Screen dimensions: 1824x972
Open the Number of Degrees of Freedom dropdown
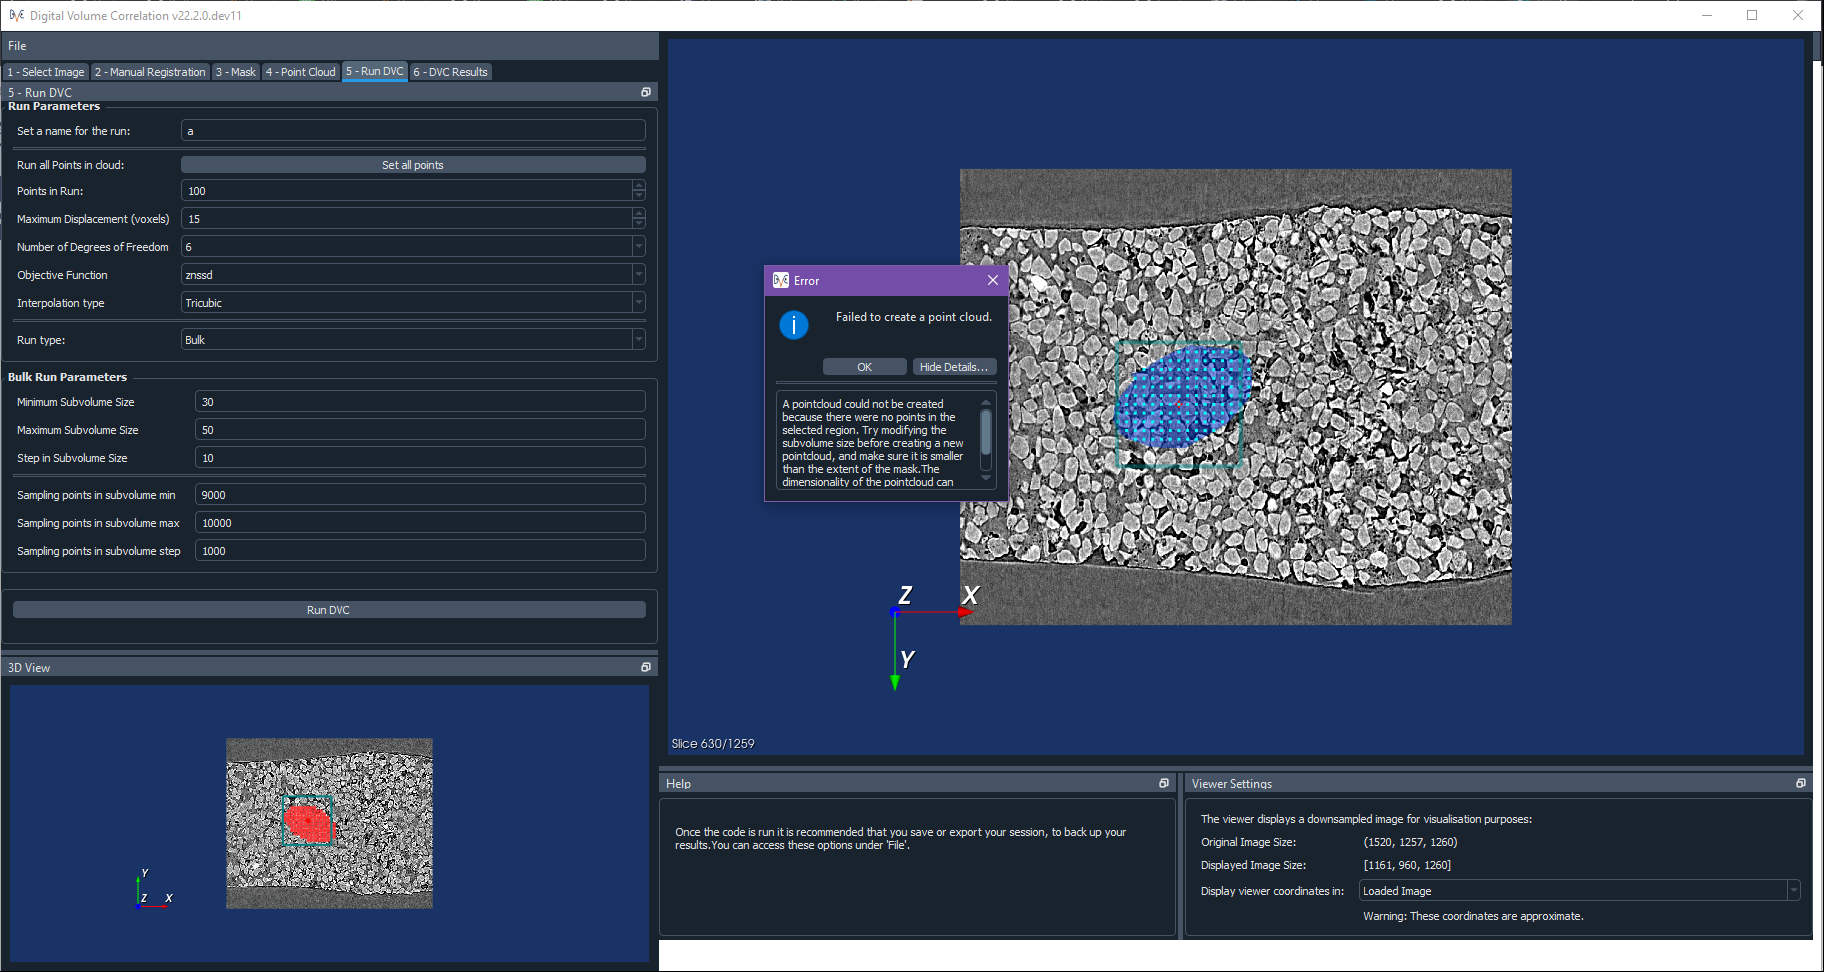638,246
